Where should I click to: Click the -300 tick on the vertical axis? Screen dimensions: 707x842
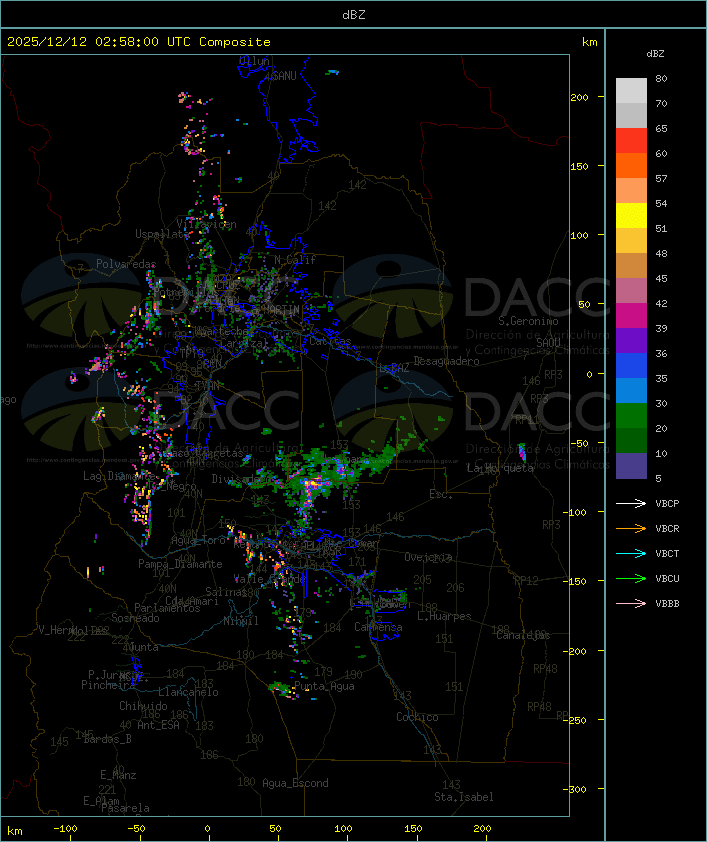(x=577, y=789)
